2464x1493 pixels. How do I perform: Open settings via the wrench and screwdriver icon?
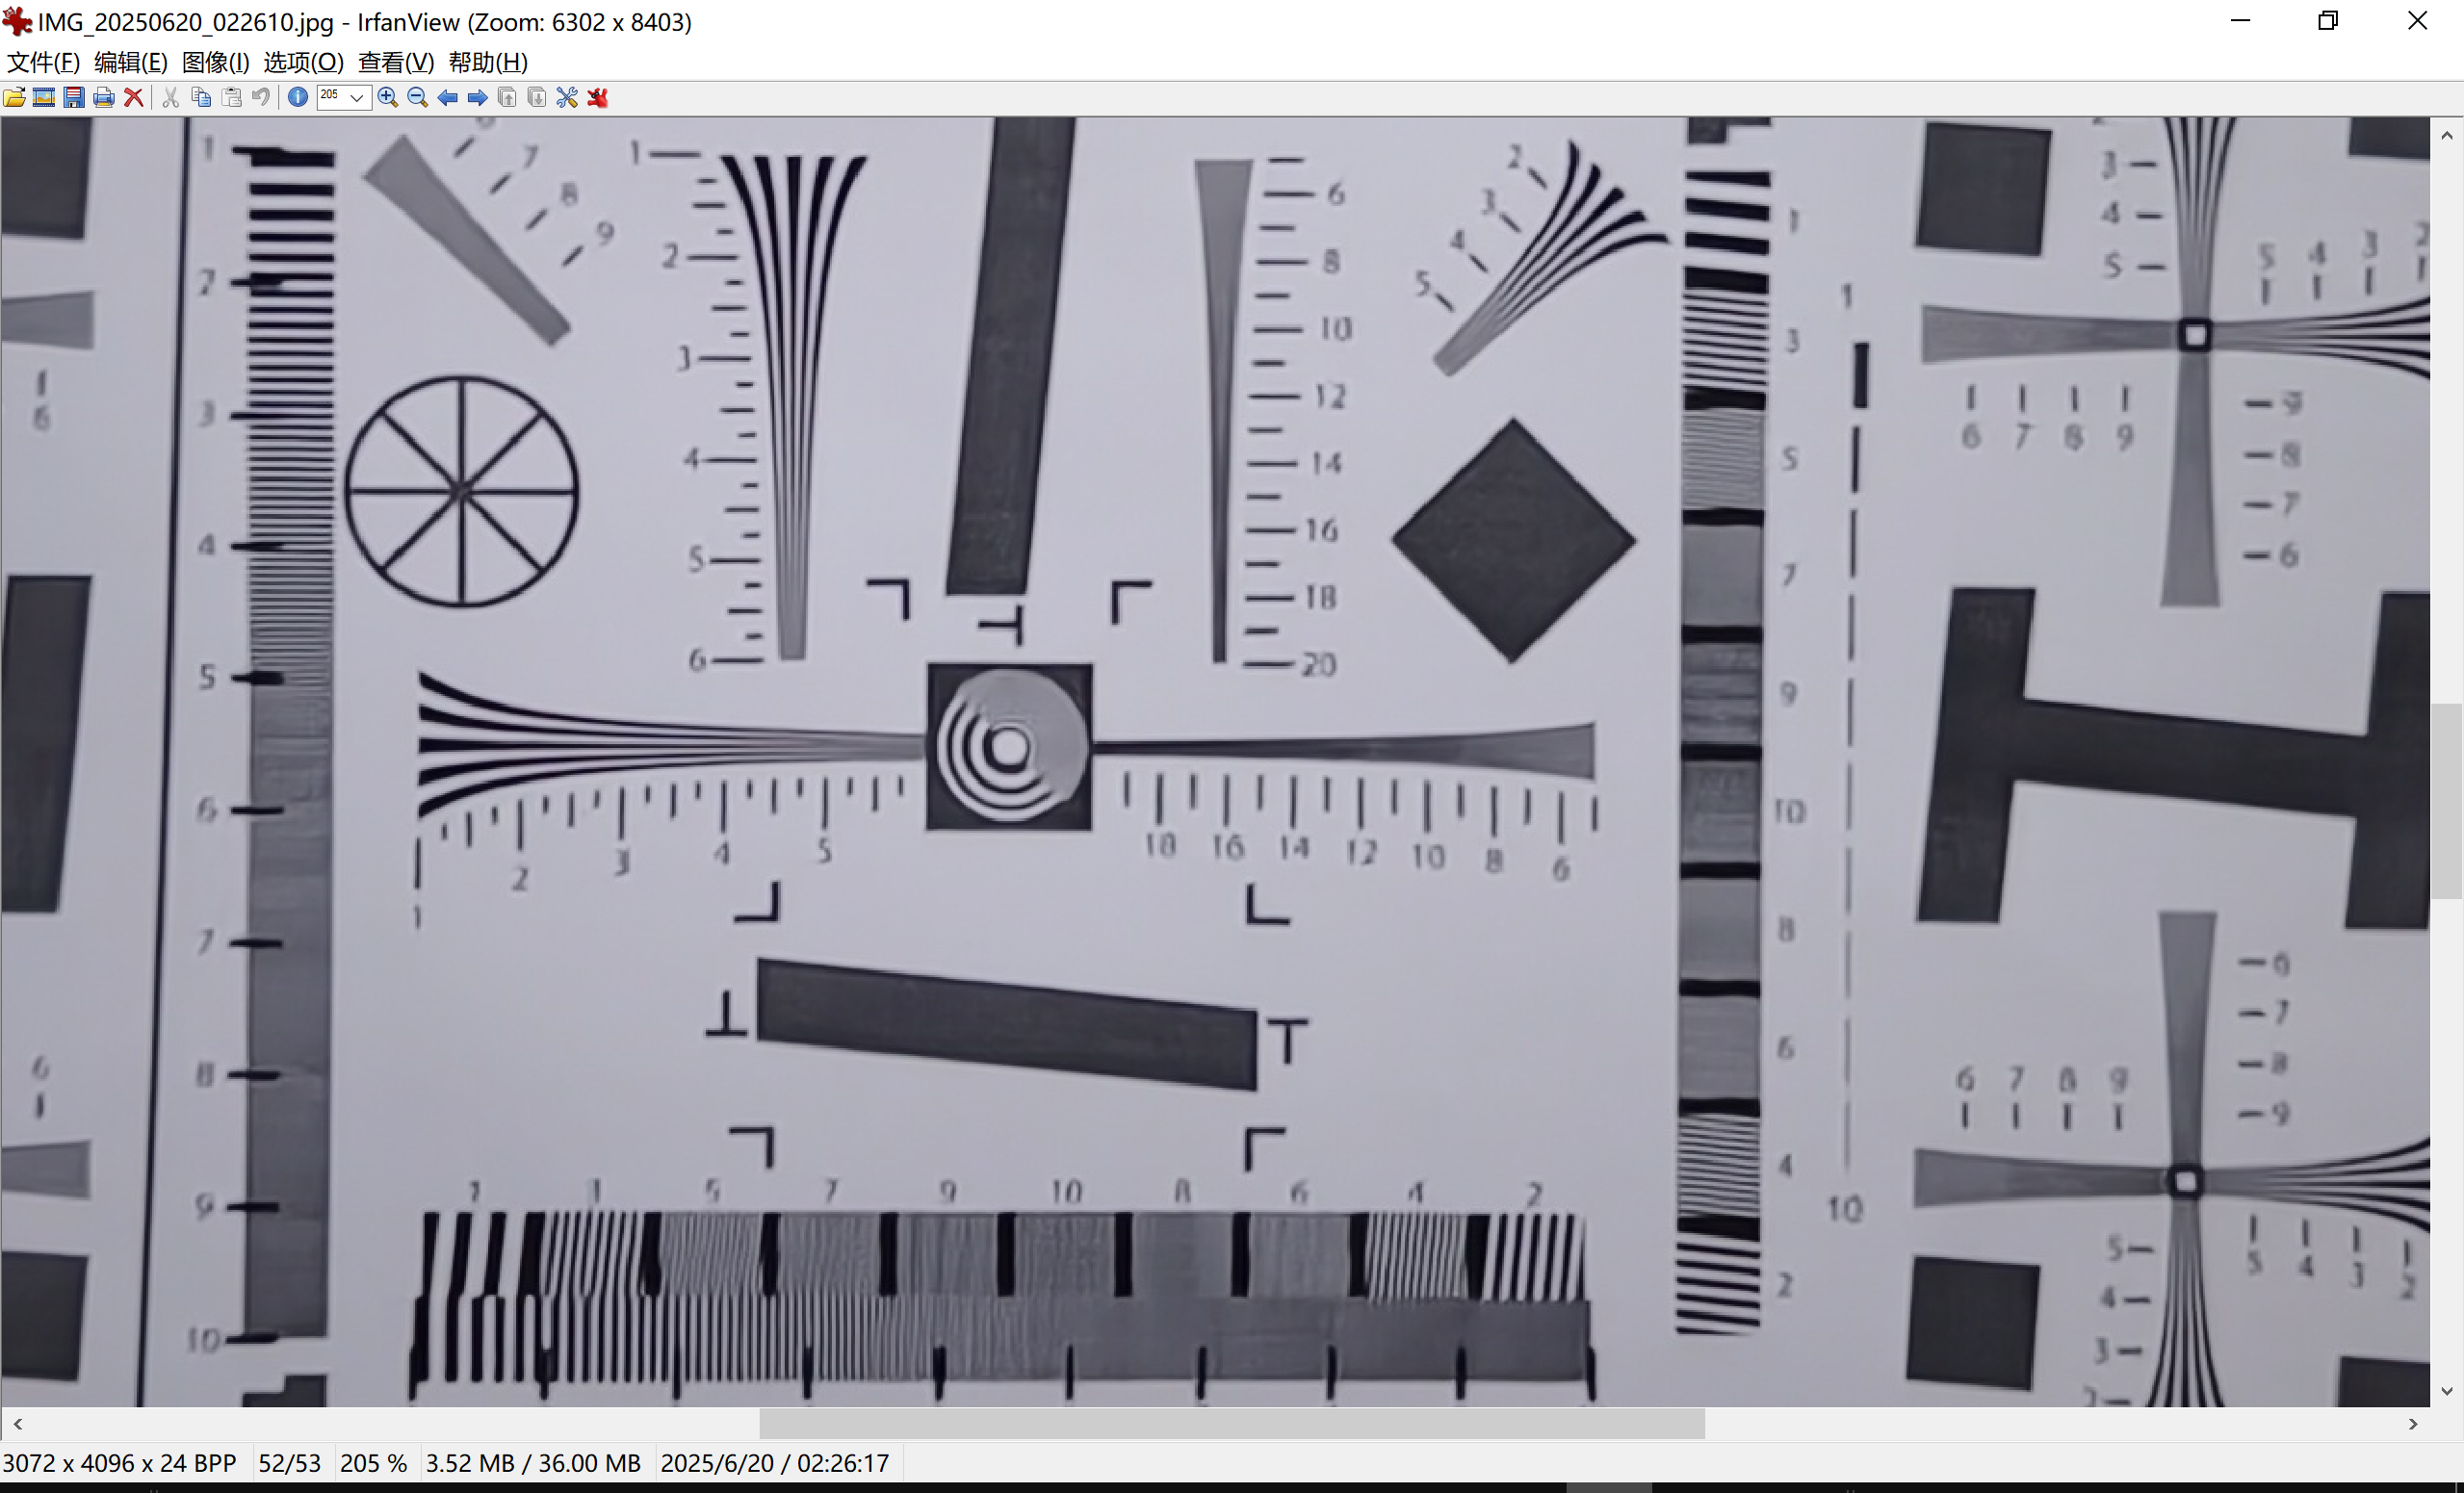coord(567,97)
